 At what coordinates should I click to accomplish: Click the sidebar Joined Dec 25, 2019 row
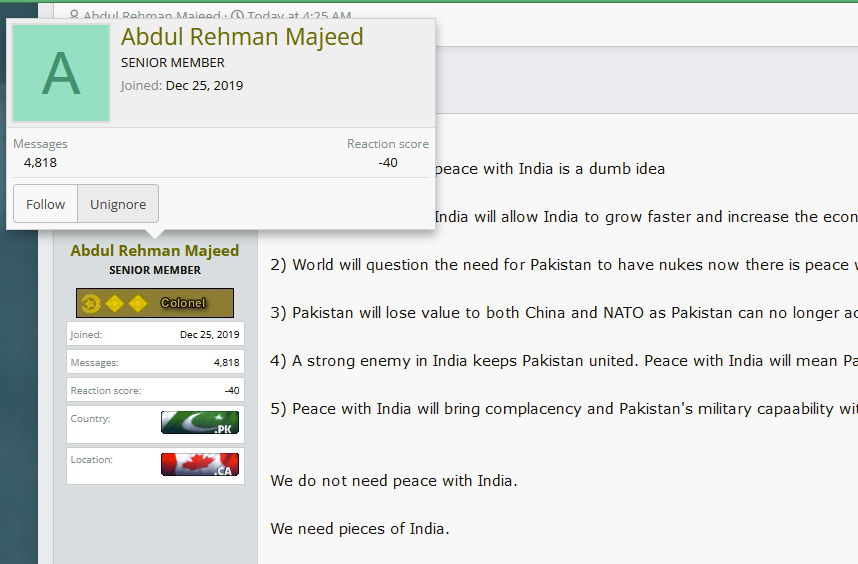coord(155,334)
